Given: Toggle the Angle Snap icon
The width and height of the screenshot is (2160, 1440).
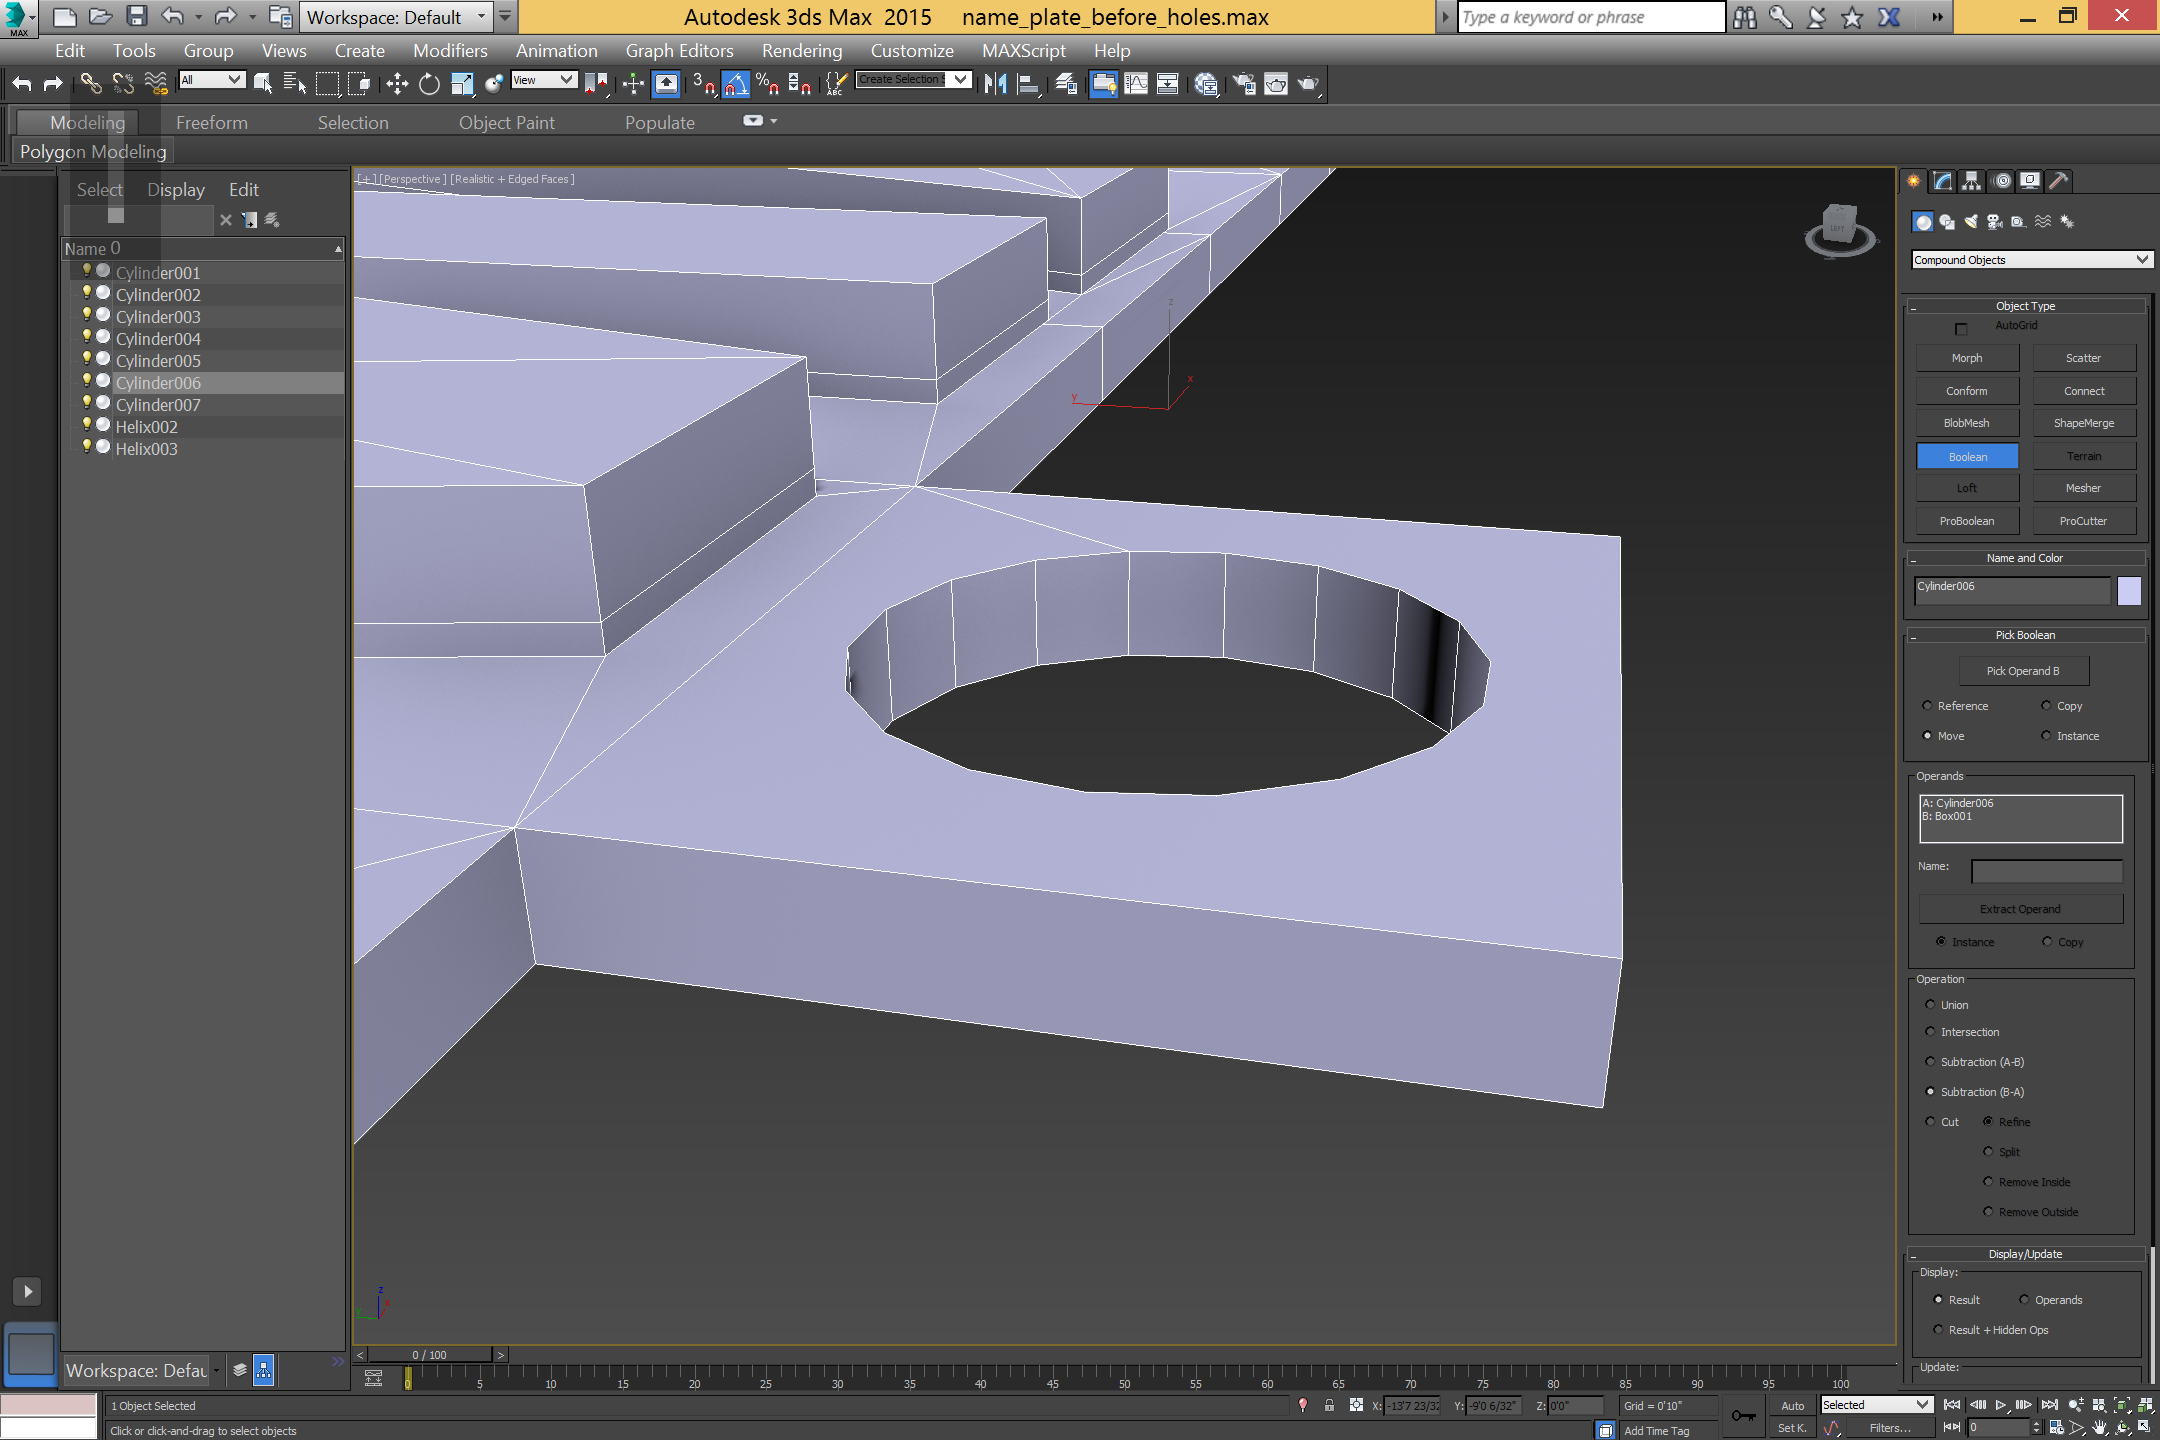Looking at the screenshot, I should pyautogui.click(x=736, y=84).
